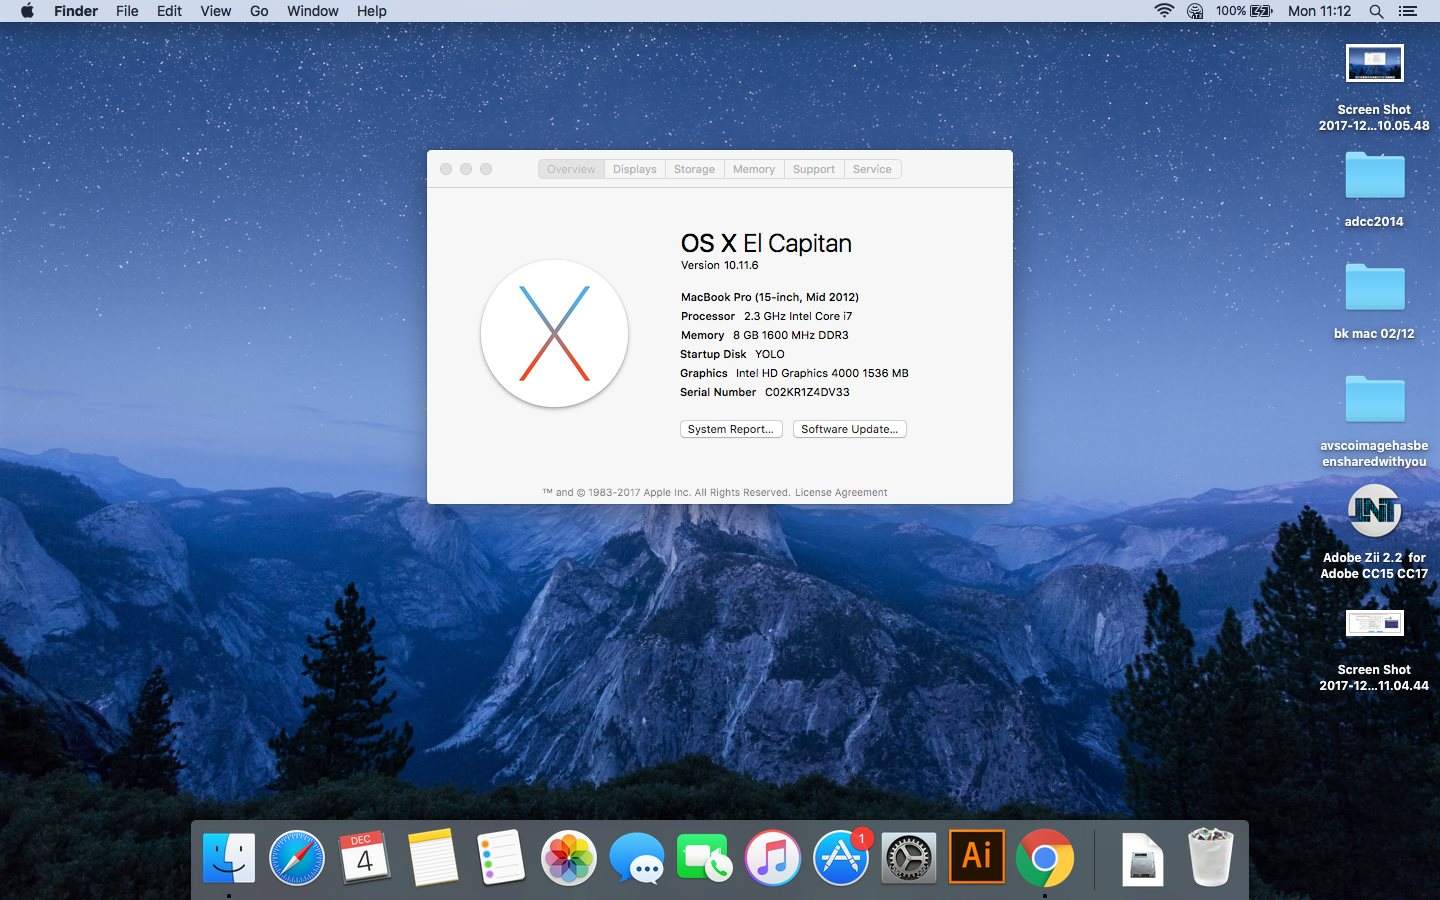Open the Finder menu
1440x900 pixels.
[x=76, y=11]
